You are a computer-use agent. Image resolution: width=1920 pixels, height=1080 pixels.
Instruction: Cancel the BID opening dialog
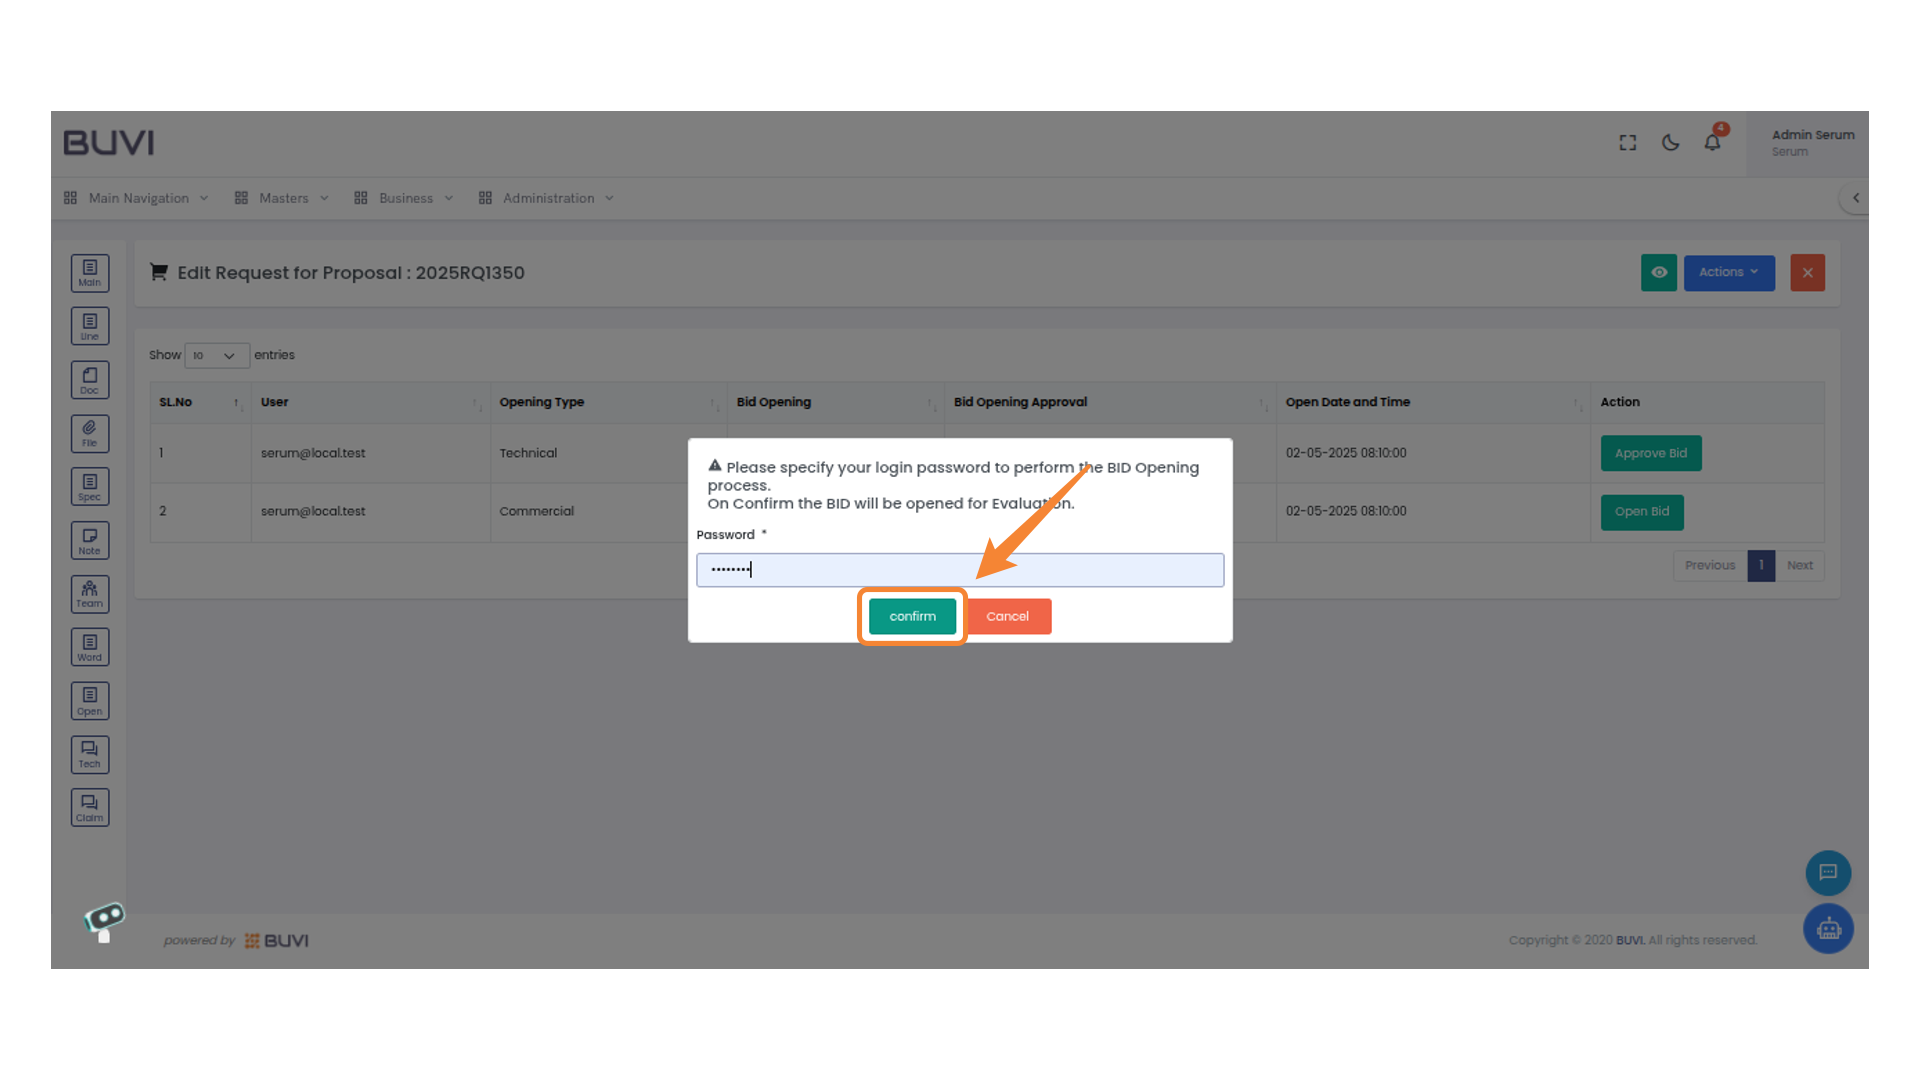click(1008, 616)
